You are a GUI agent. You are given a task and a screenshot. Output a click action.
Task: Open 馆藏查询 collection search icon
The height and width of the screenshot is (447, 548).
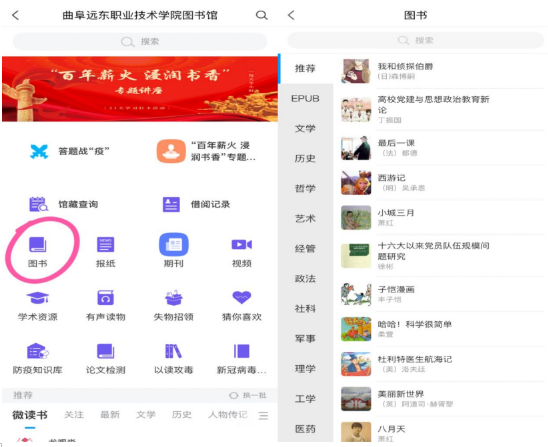38,204
